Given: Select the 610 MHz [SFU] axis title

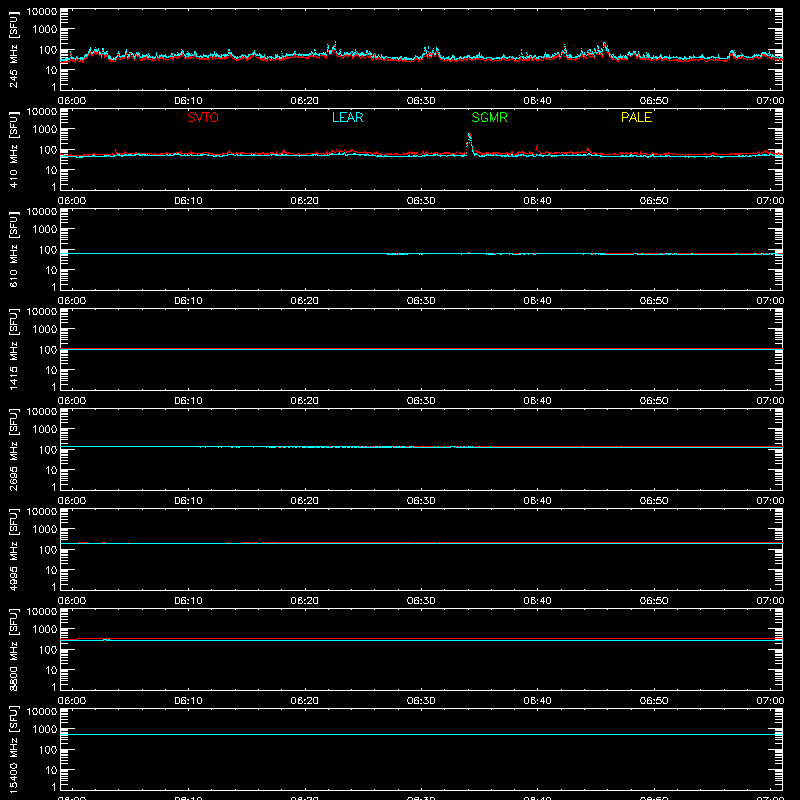Looking at the screenshot, I should 14,250.
